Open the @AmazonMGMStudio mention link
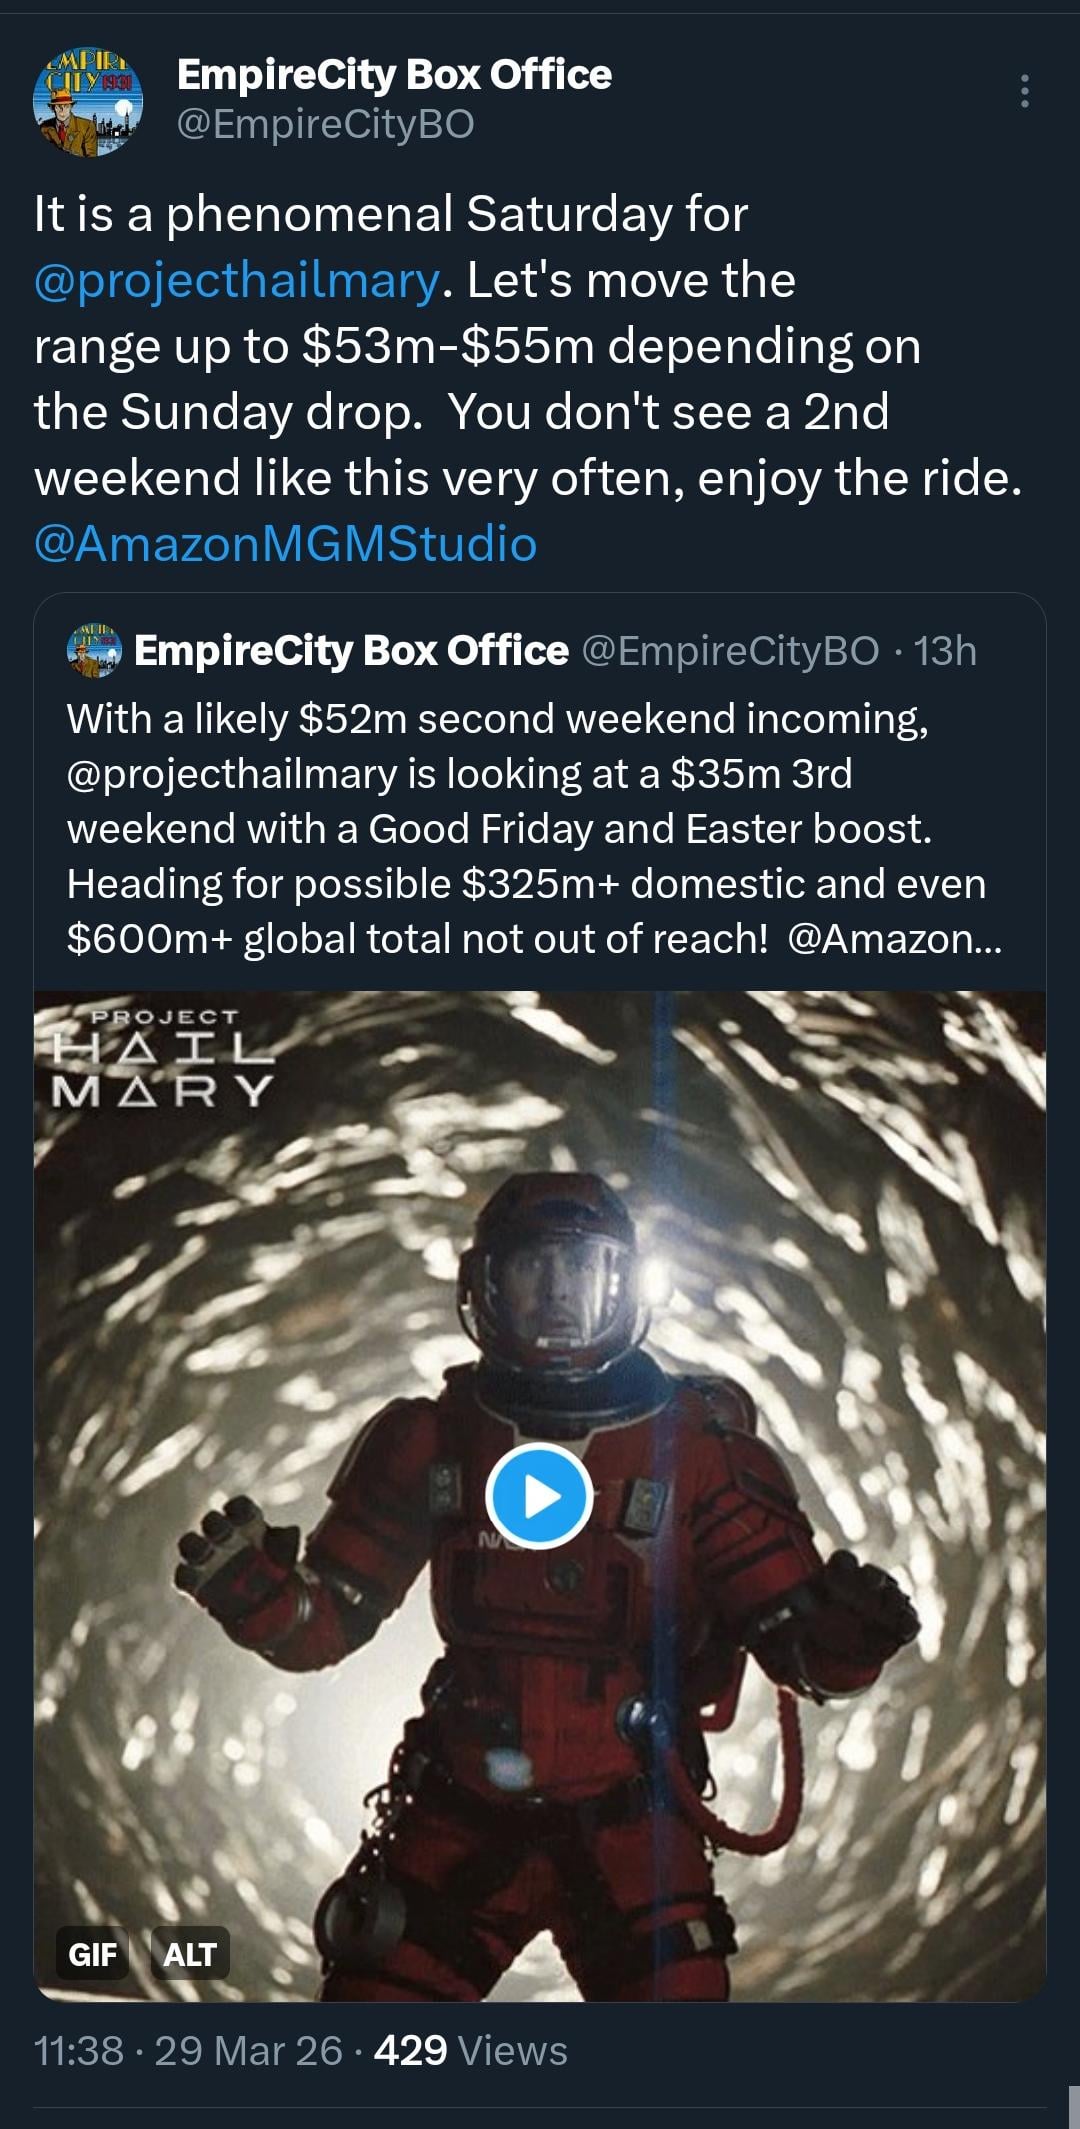Image resolution: width=1080 pixels, height=2129 pixels. [x=285, y=543]
